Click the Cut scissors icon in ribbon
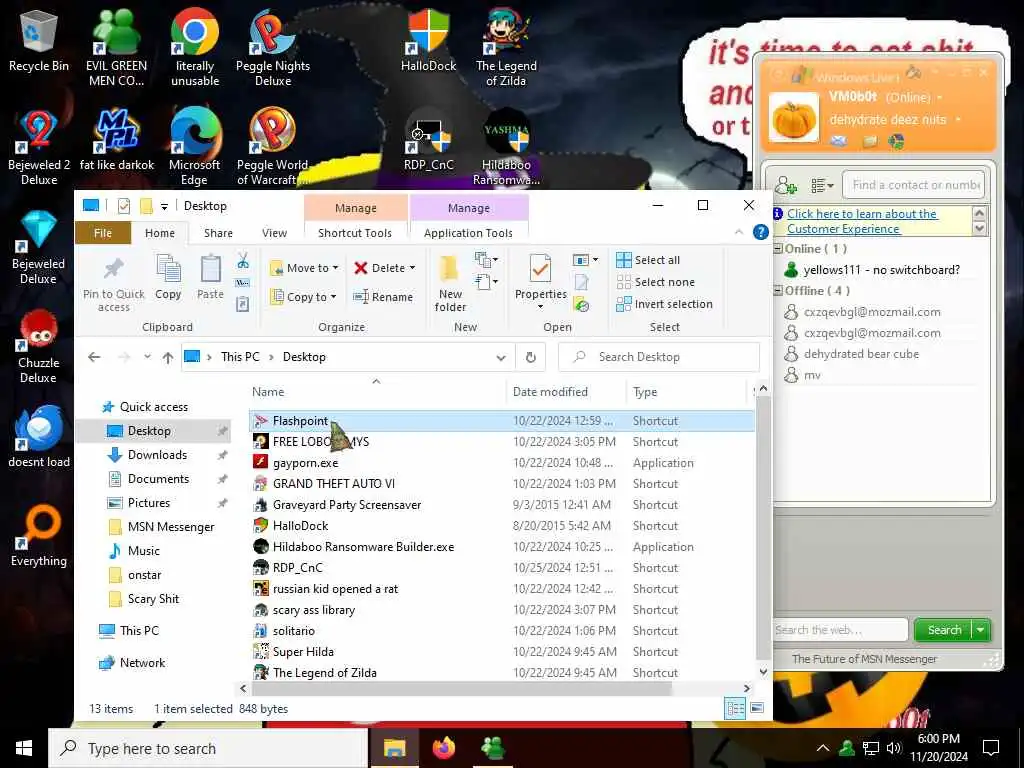This screenshot has width=1024, height=768. point(243,261)
